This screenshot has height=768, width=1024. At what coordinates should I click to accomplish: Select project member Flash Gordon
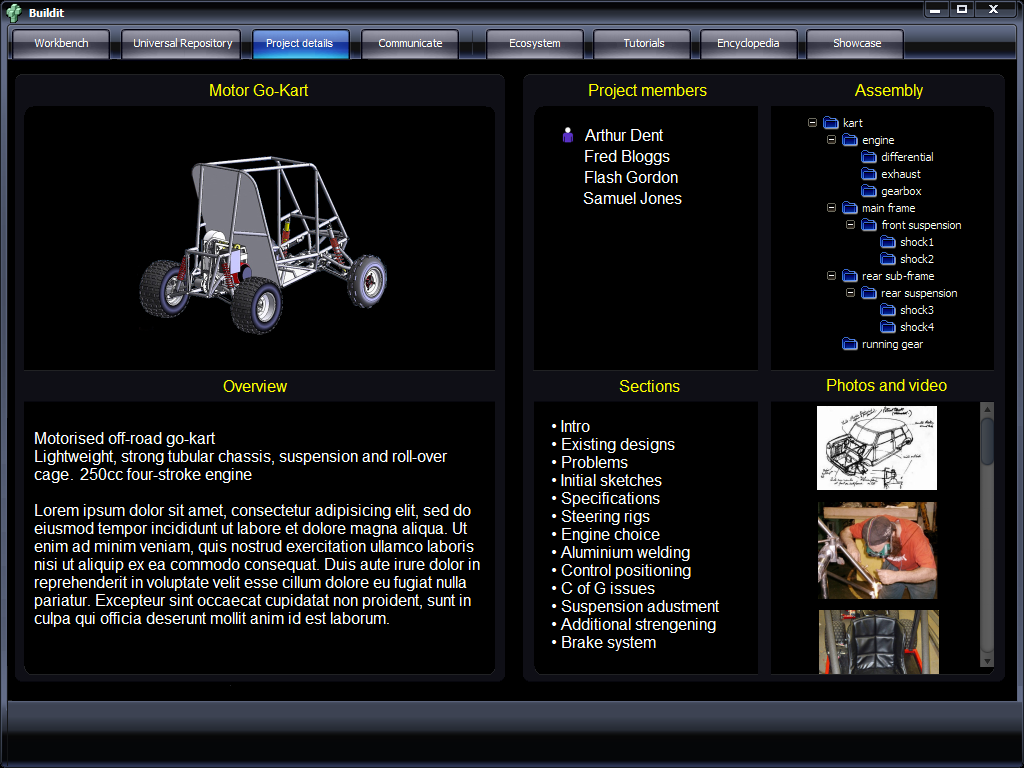tap(631, 177)
